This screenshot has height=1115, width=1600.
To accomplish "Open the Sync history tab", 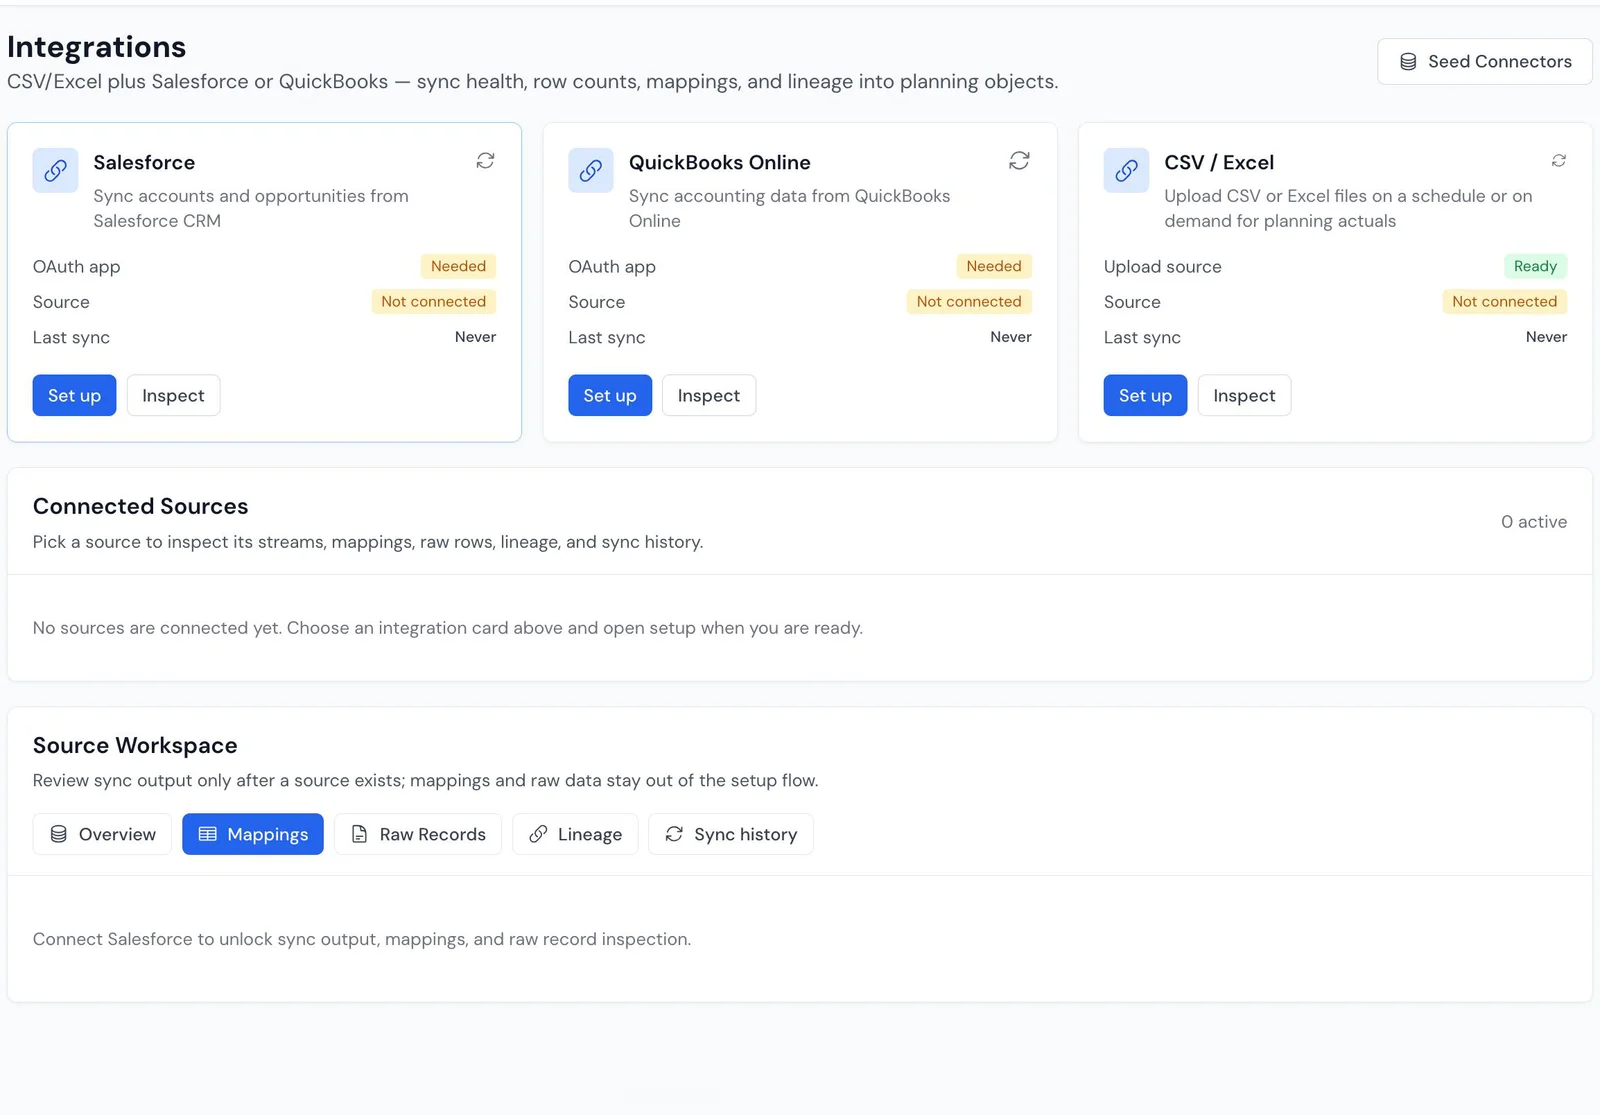I will (731, 834).
